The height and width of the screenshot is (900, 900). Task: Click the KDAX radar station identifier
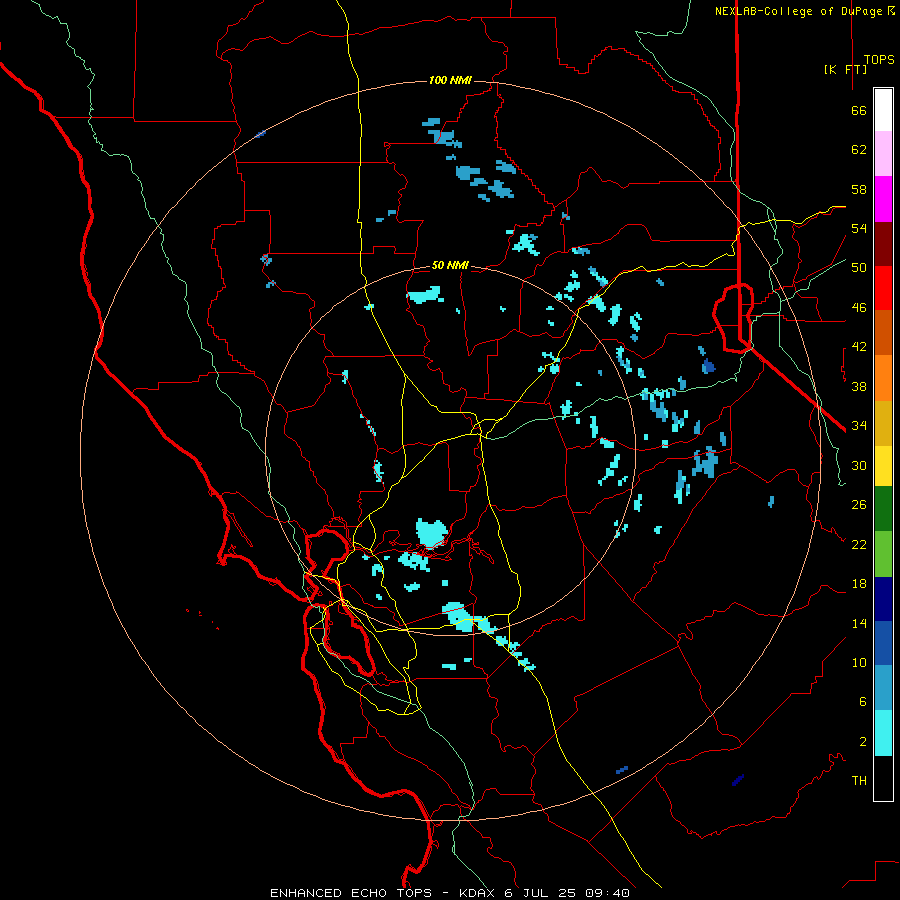(x=476, y=893)
